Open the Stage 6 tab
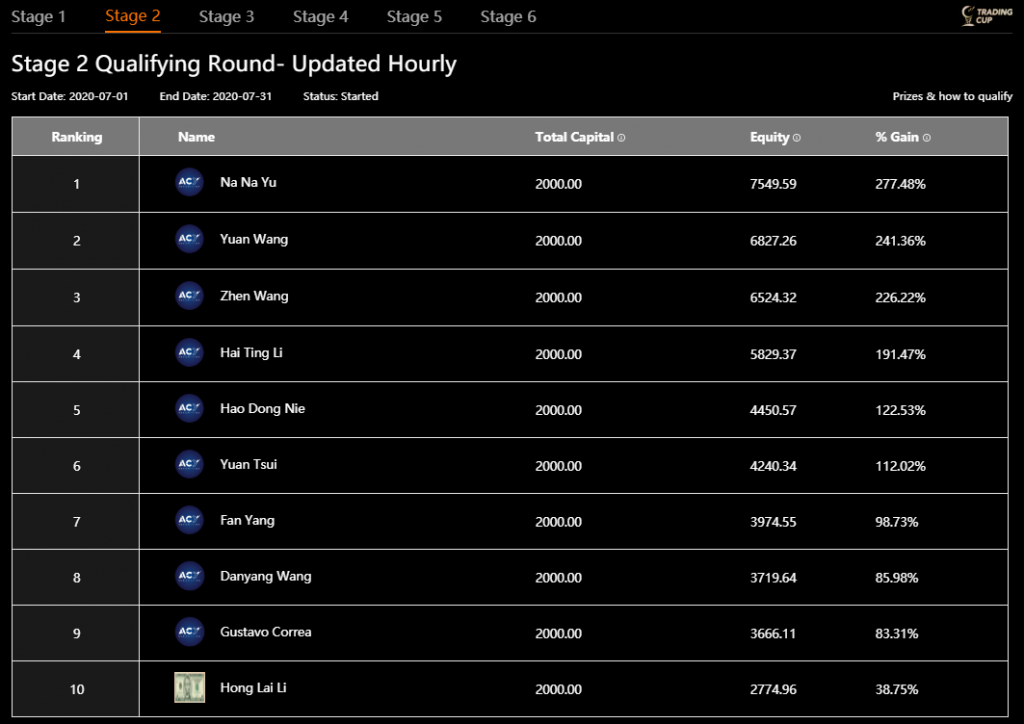Screen dimensions: 1024x724 point(508,17)
